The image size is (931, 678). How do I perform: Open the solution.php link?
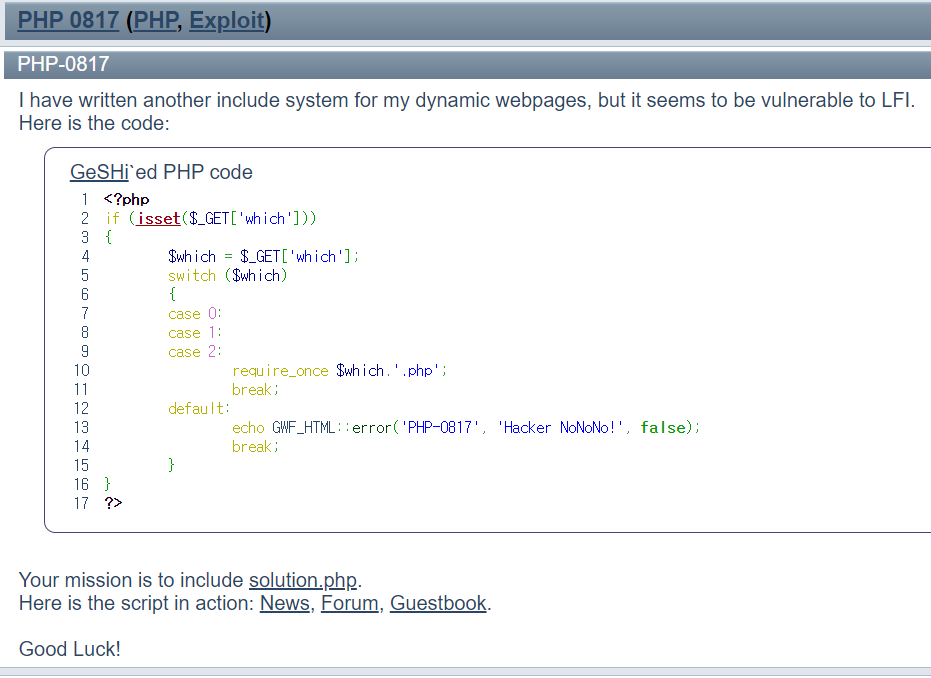303,580
